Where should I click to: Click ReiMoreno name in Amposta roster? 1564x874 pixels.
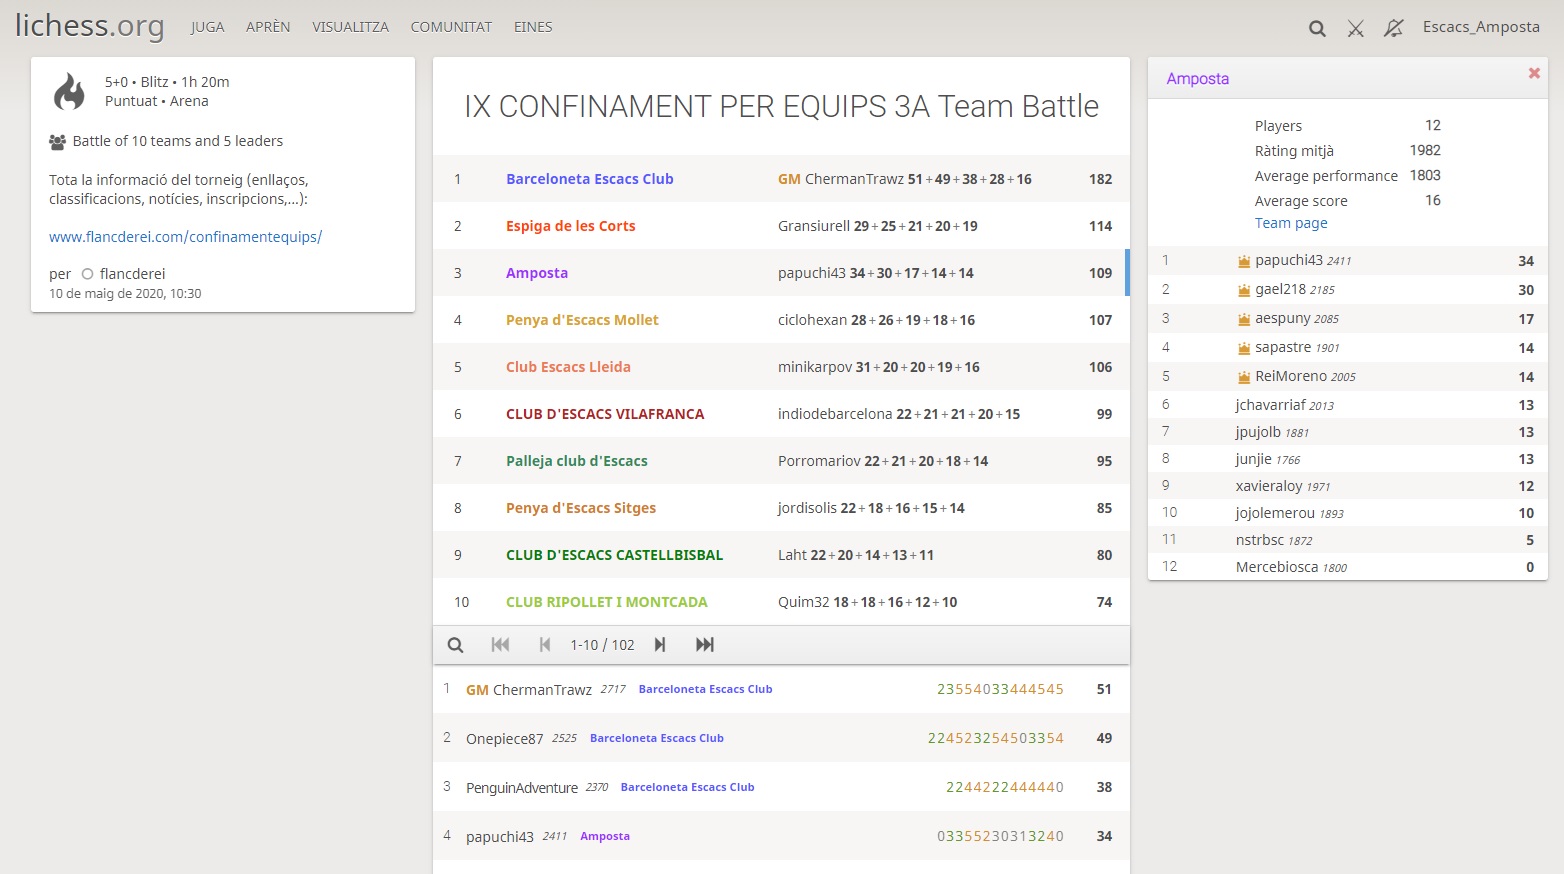coord(1291,376)
